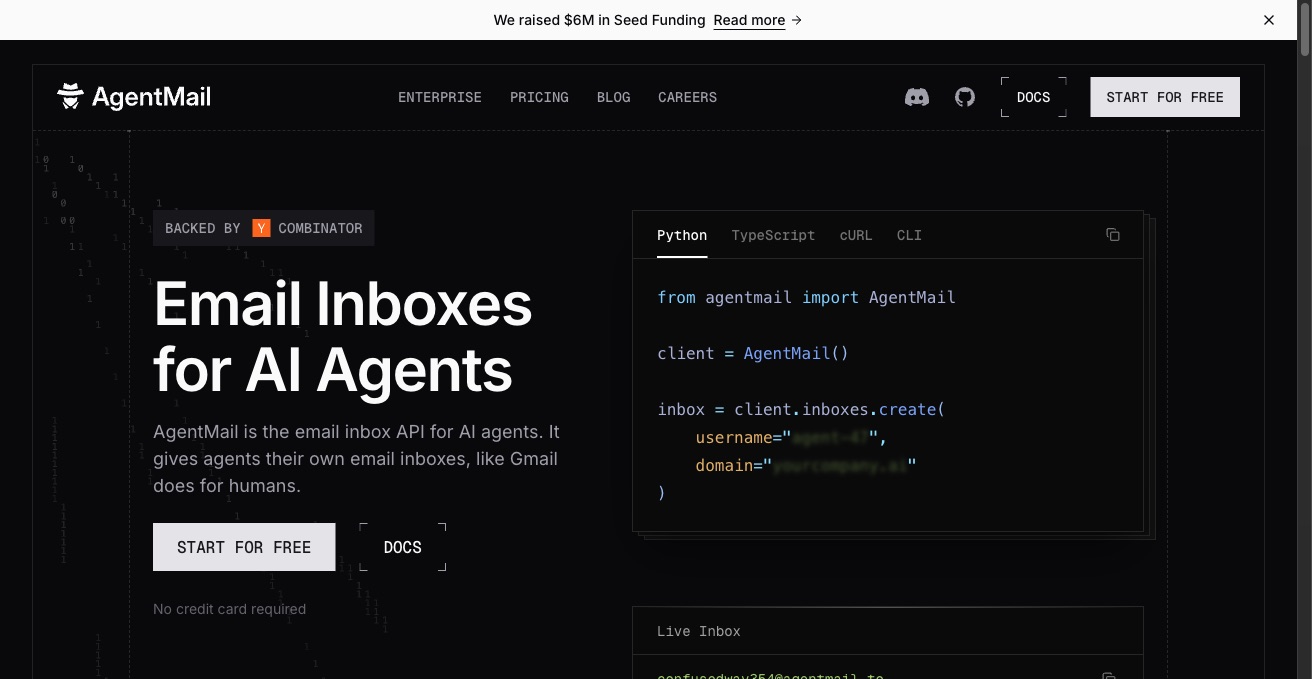Open the Blog from navigation
This screenshot has width=1312, height=679.
coord(613,97)
